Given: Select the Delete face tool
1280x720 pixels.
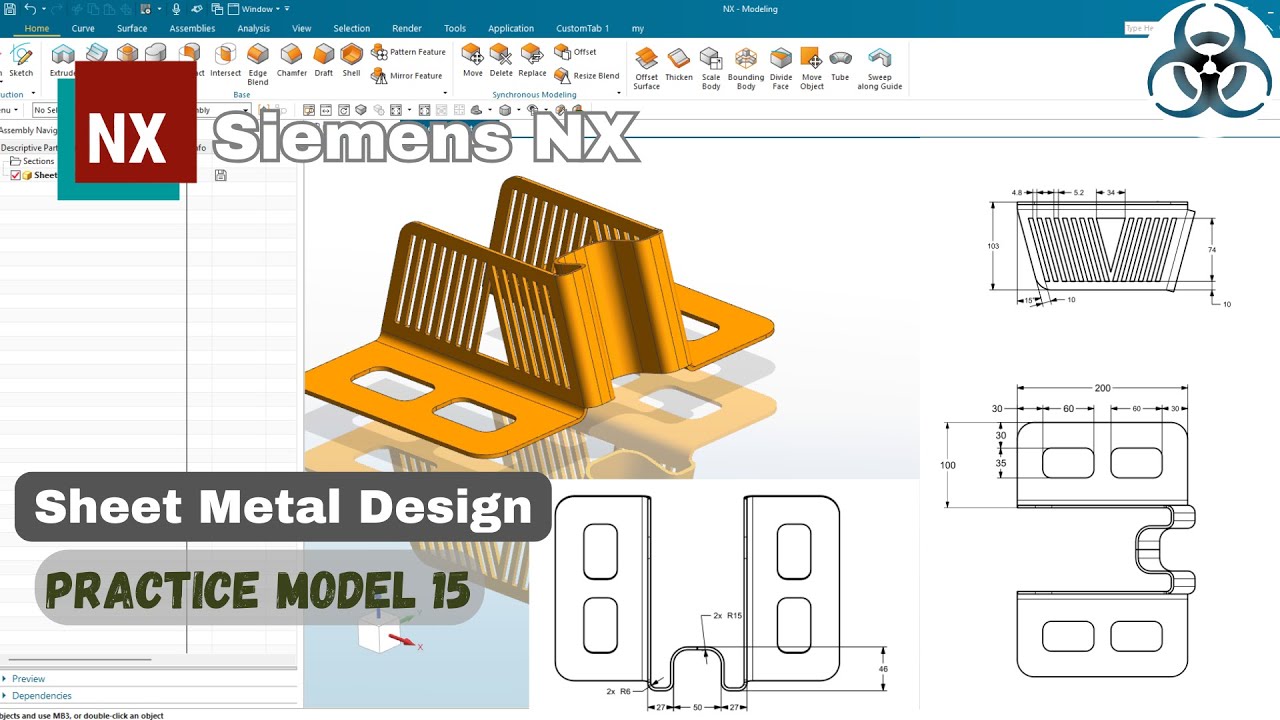Looking at the screenshot, I should click(501, 61).
